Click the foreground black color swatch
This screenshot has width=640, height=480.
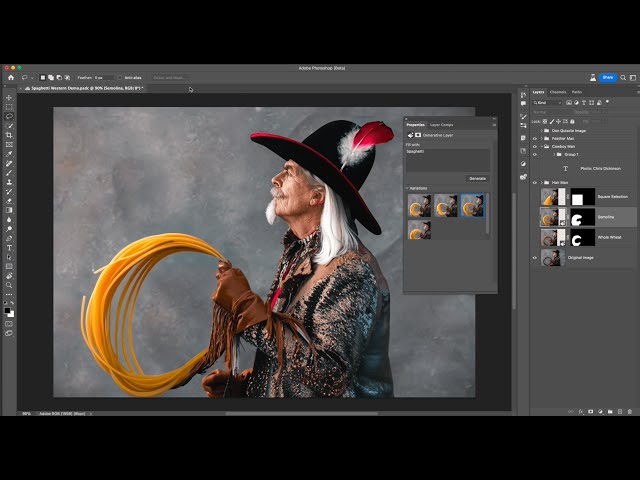pyautogui.click(x=7, y=311)
